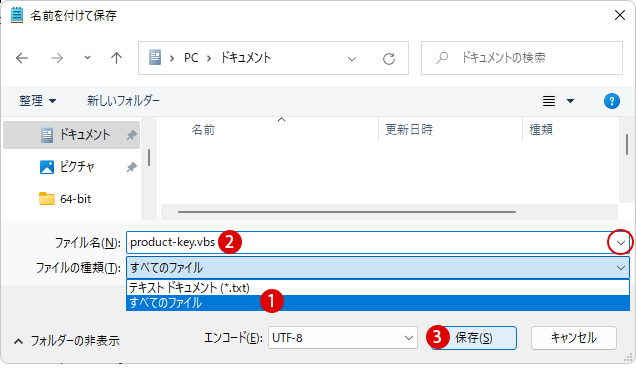Unpin ピクチャ pin icon
This screenshot has width=636, height=392.
pyautogui.click(x=131, y=167)
